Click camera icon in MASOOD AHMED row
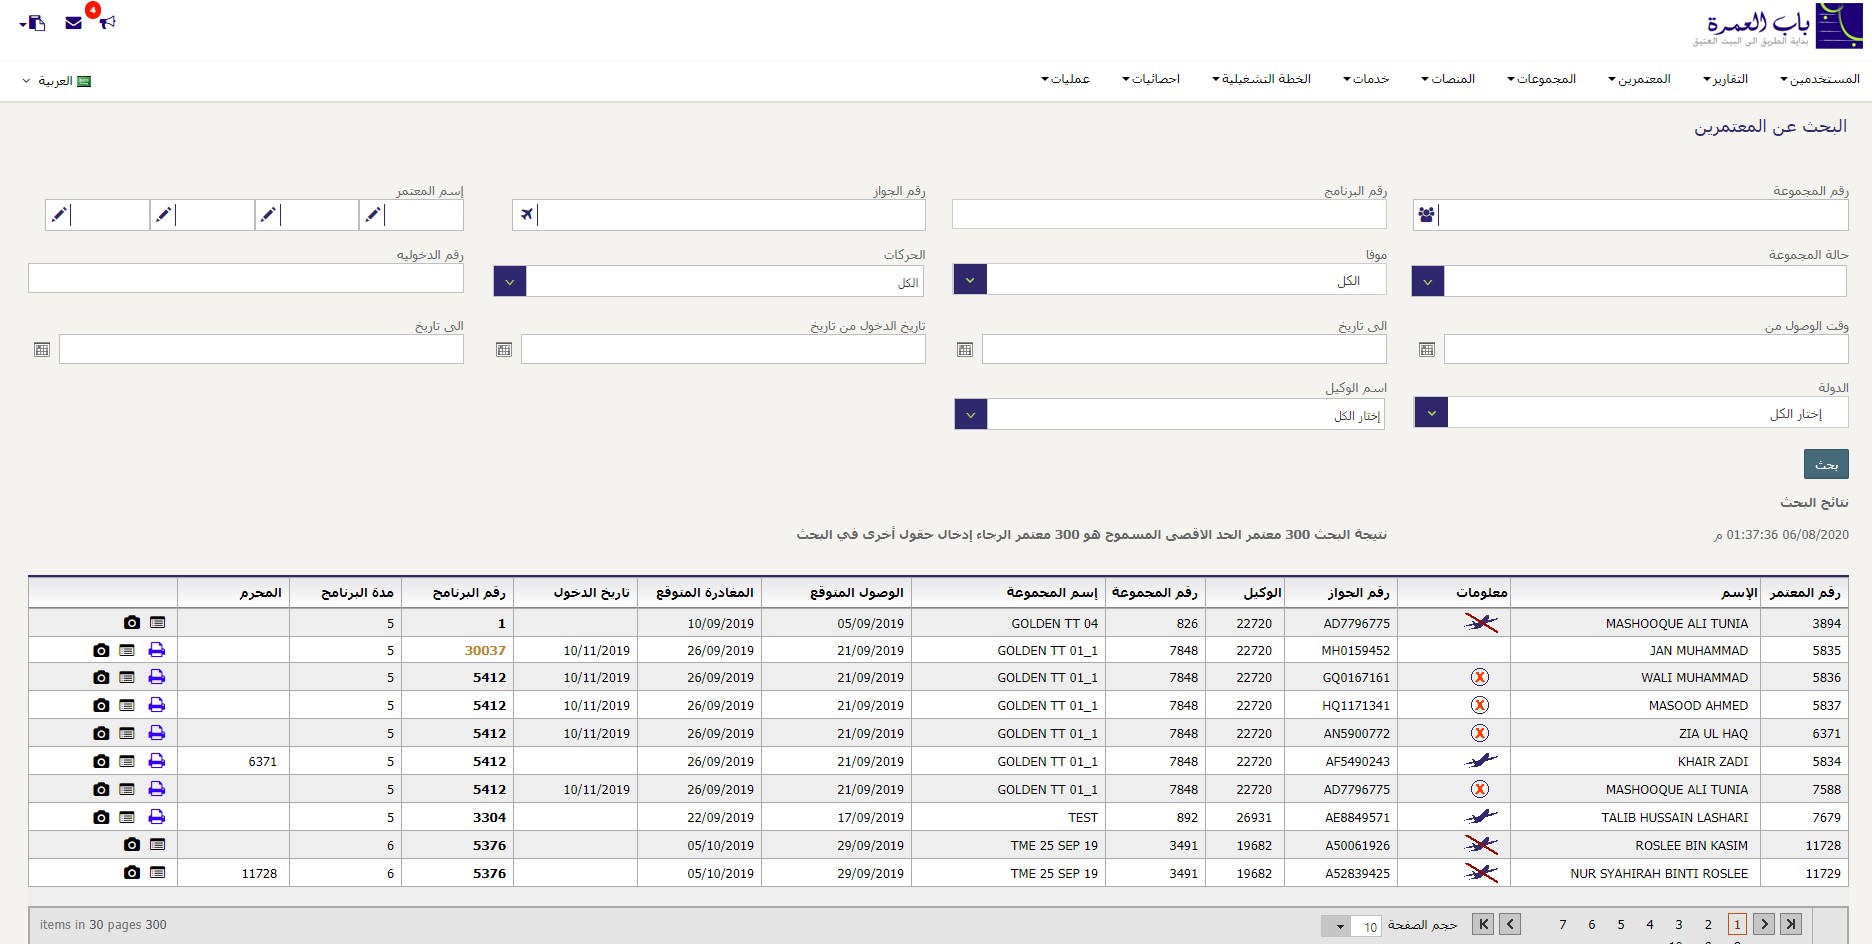The image size is (1872, 944). (101, 706)
